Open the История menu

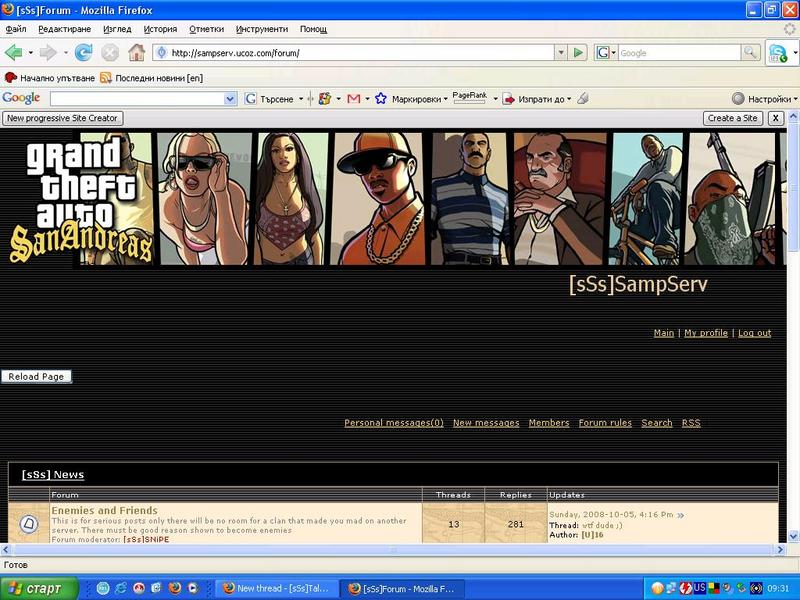(160, 29)
